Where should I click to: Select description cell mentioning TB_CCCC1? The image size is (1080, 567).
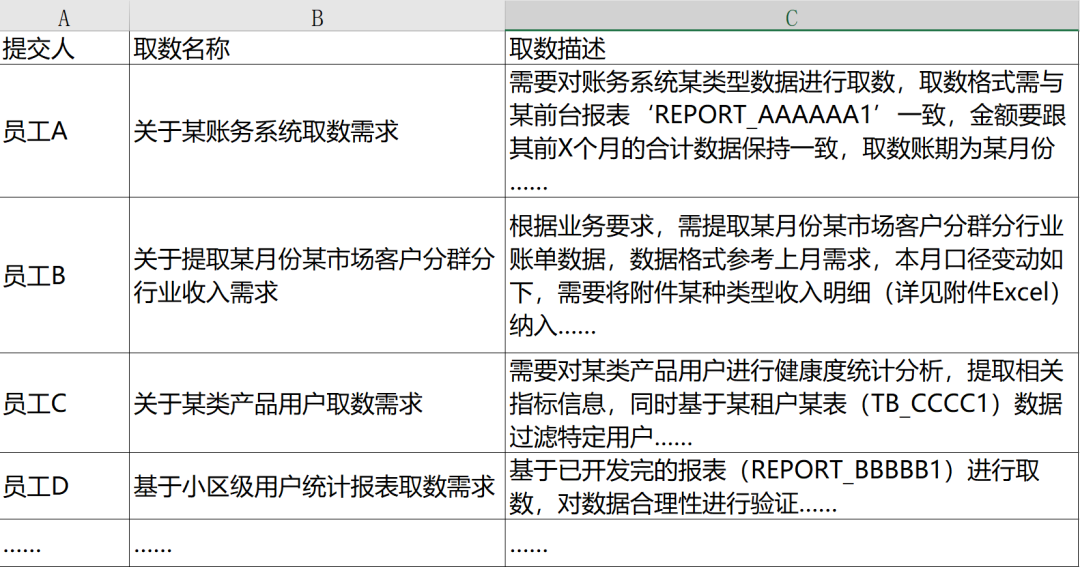click(791, 403)
